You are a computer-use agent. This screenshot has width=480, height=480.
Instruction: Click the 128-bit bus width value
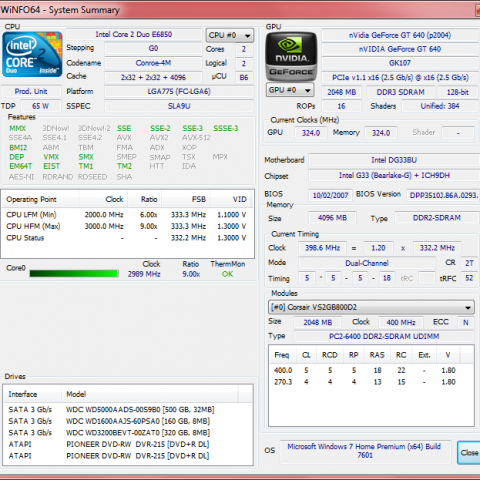click(x=458, y=92)
